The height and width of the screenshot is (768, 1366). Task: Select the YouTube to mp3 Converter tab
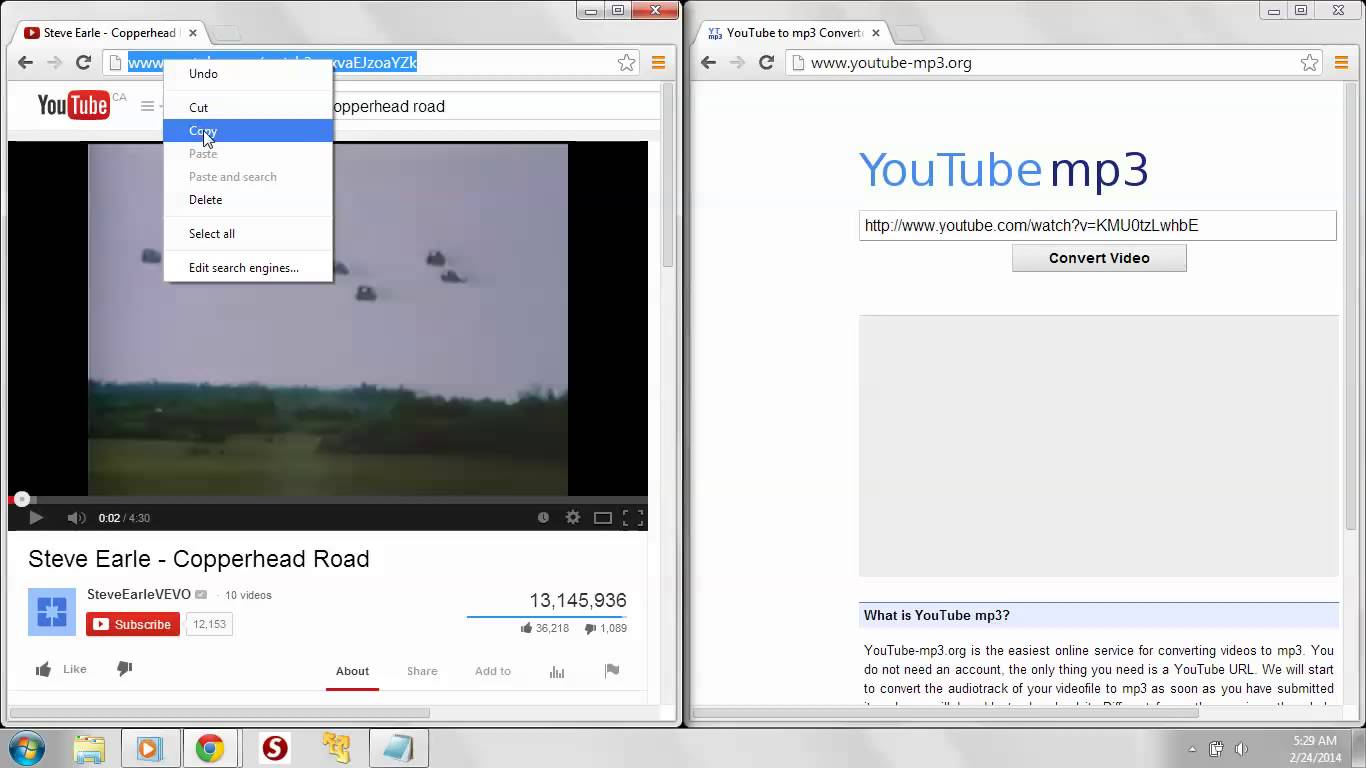point(790,33)
